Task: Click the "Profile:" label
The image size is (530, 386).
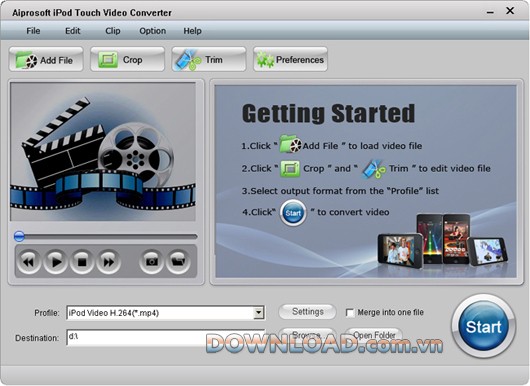Action: 47,313
